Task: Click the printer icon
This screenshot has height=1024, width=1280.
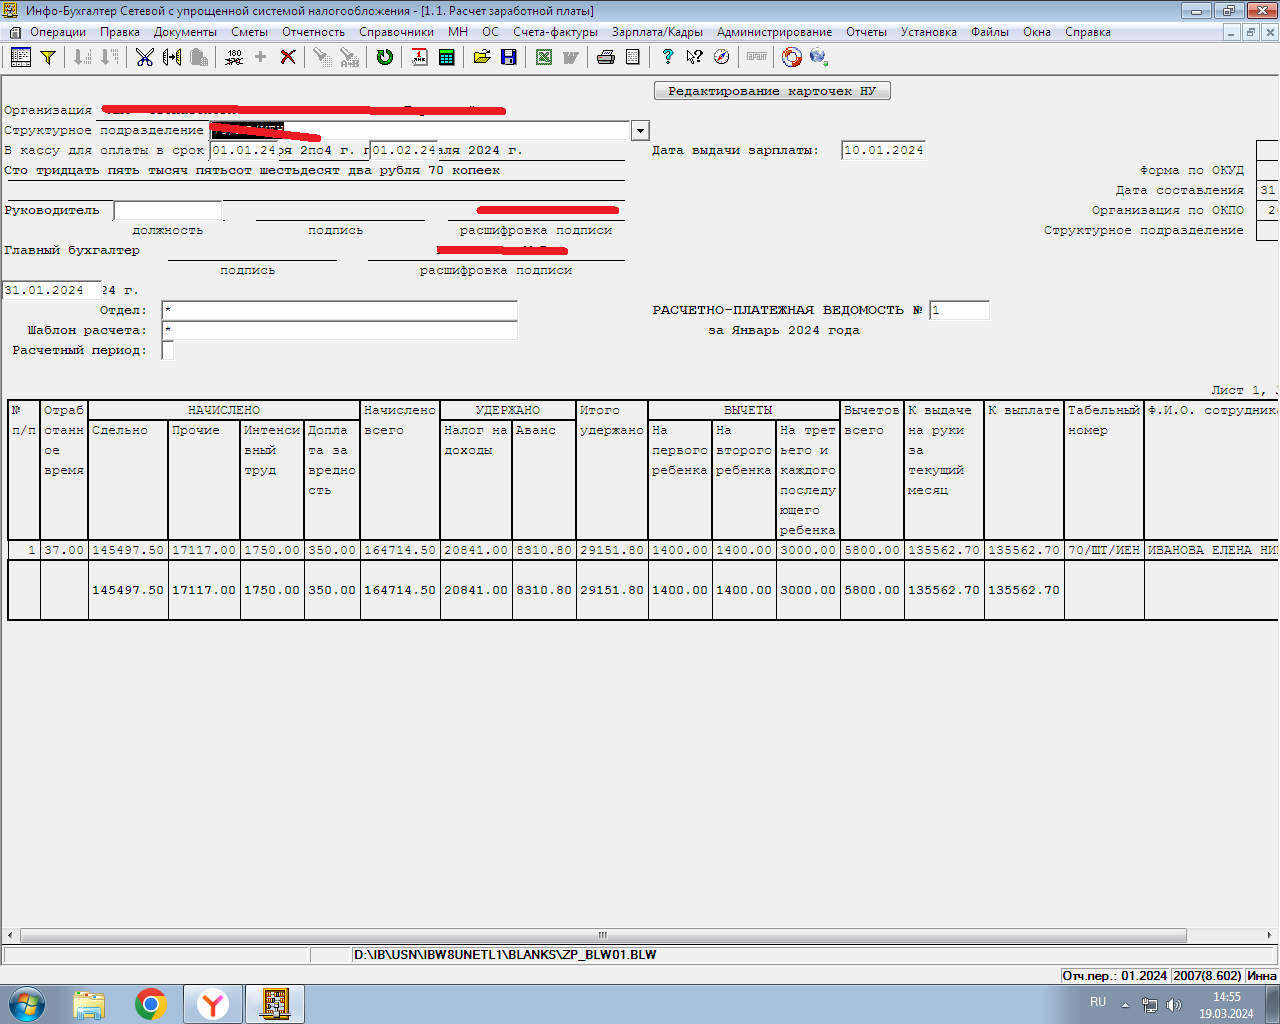Action: coord(606,57)
